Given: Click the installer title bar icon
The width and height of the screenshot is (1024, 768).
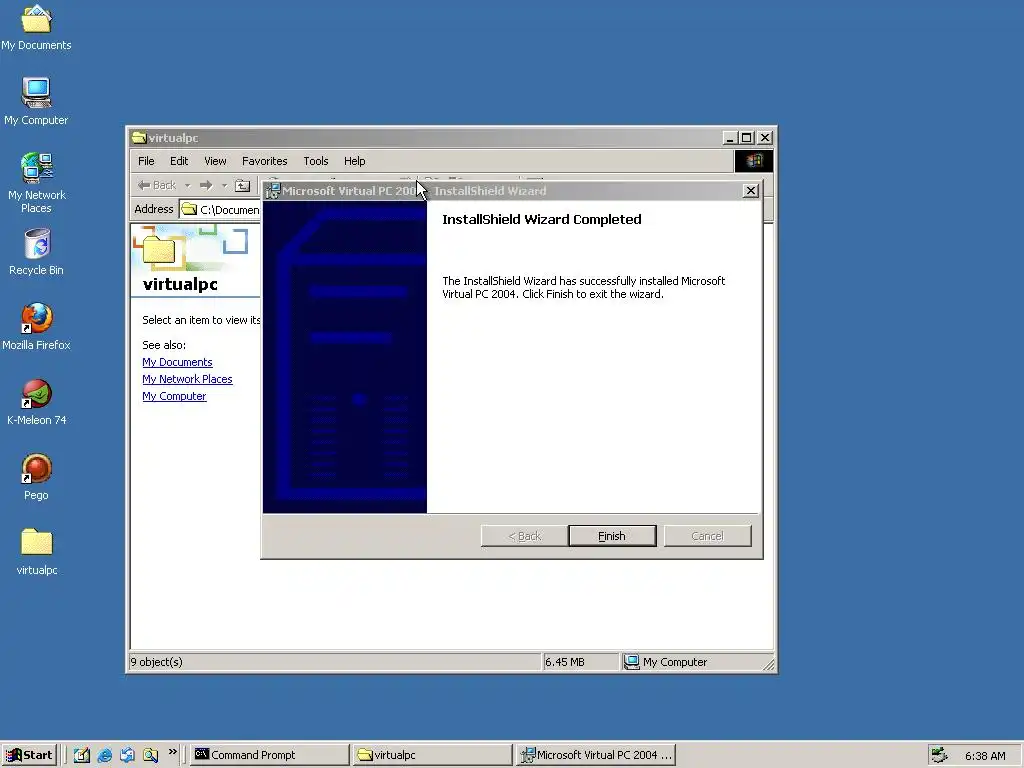Looking at the screenshot, I should [273, 191].
